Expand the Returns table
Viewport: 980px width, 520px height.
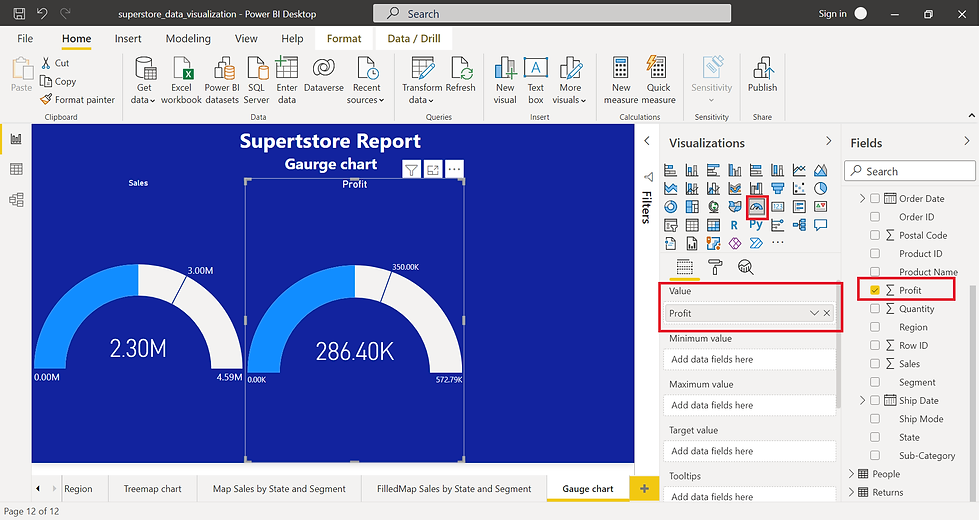point(851,492)
